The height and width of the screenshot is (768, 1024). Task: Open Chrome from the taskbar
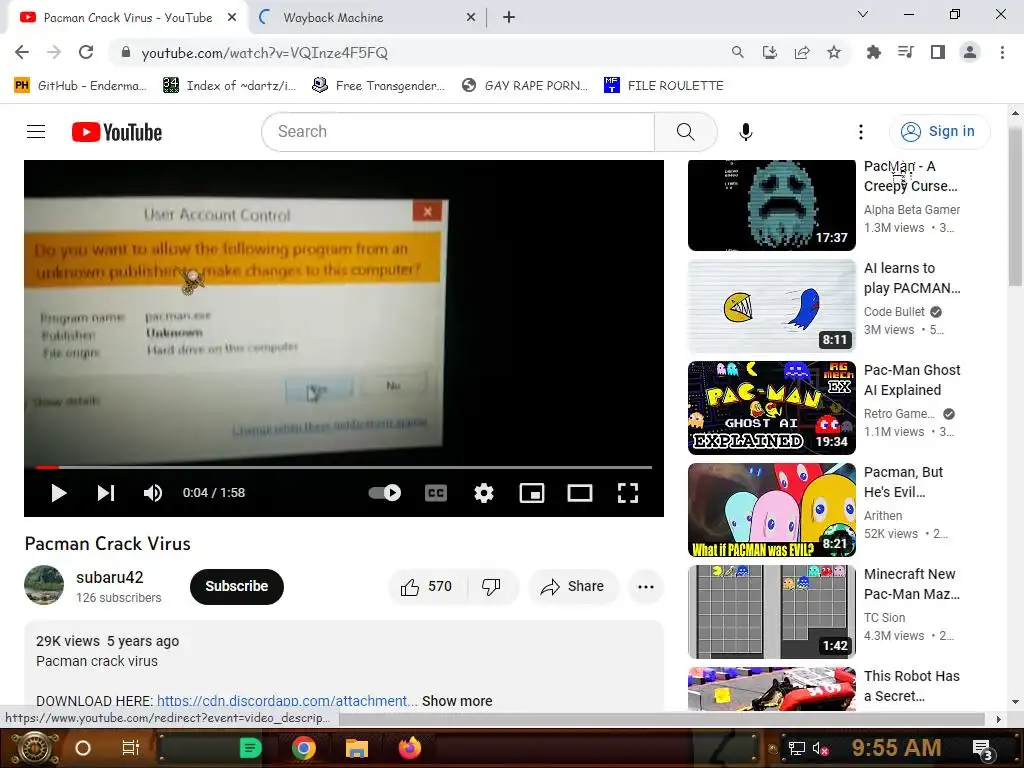coord(304,748)
